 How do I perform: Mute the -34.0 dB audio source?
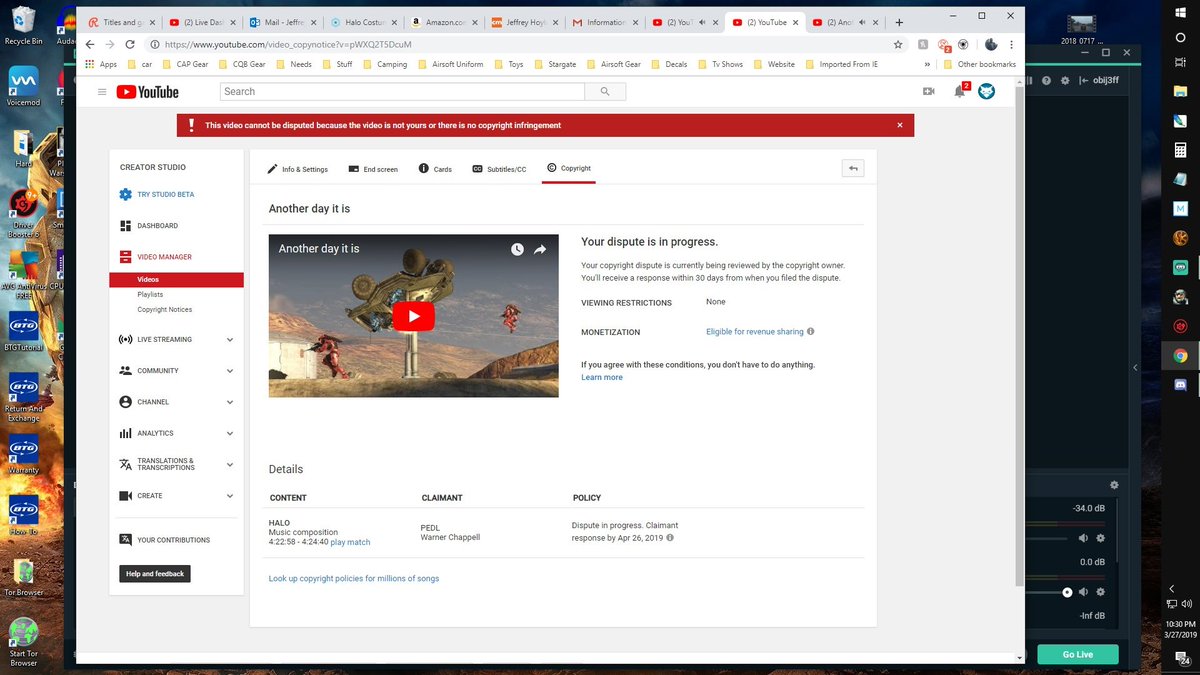[1083, 538]
